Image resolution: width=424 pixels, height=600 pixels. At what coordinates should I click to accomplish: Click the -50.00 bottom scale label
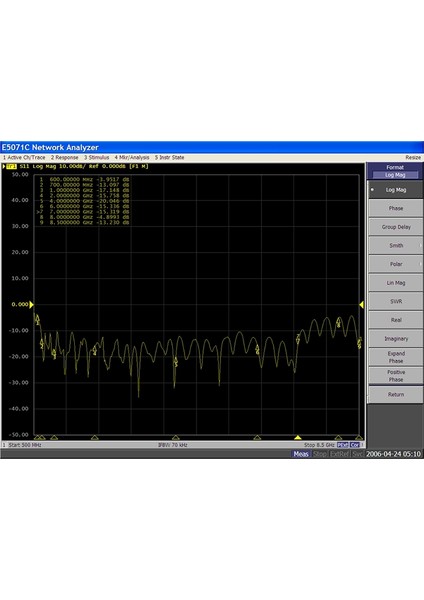point(19,435)
